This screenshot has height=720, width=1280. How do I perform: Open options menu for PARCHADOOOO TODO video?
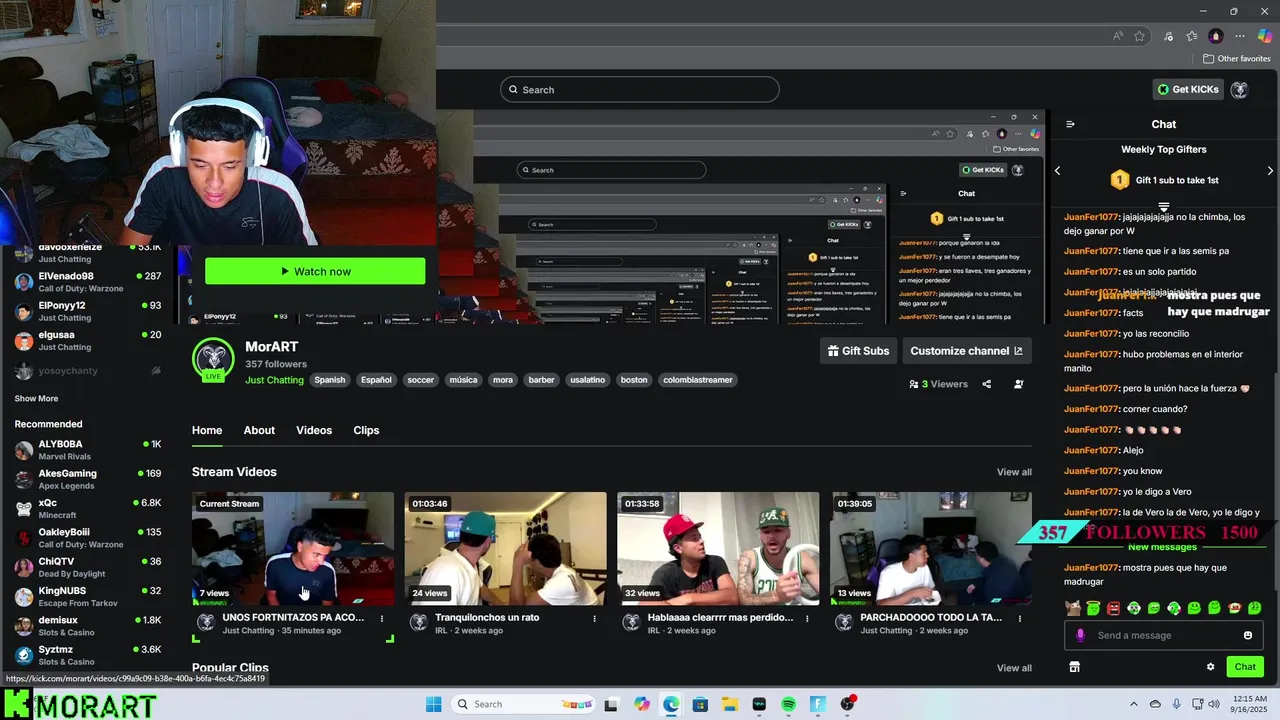point(1019,618)
